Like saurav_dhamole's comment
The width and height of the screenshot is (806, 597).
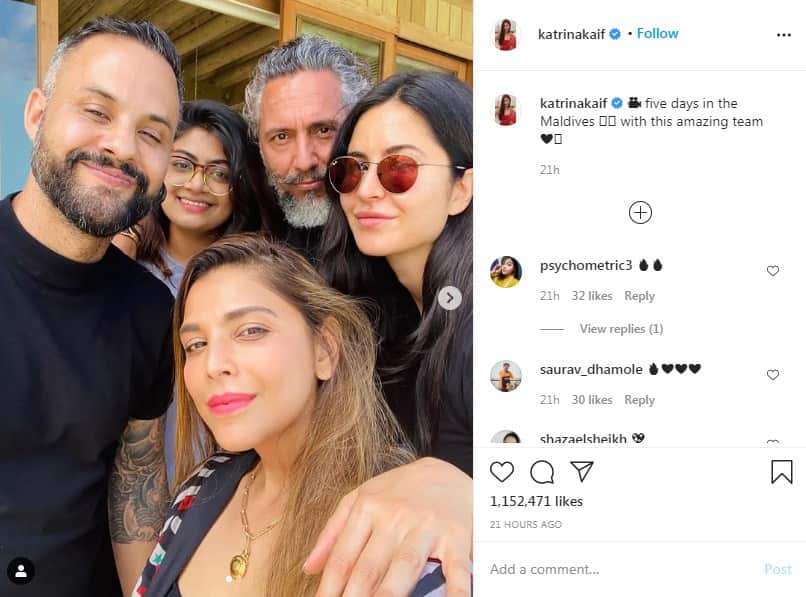click(773, 375)
